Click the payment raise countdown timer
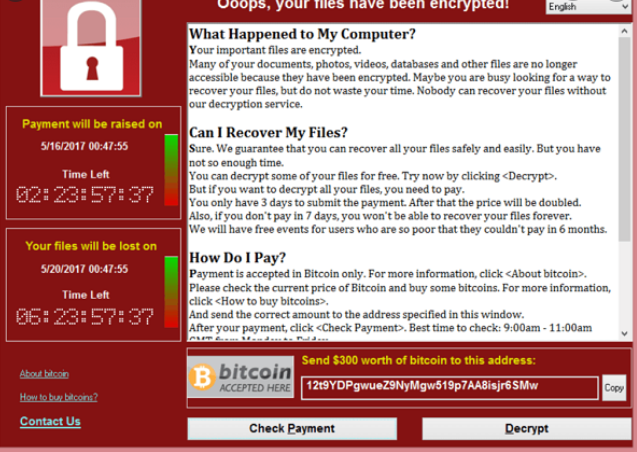 click(85, 195)
